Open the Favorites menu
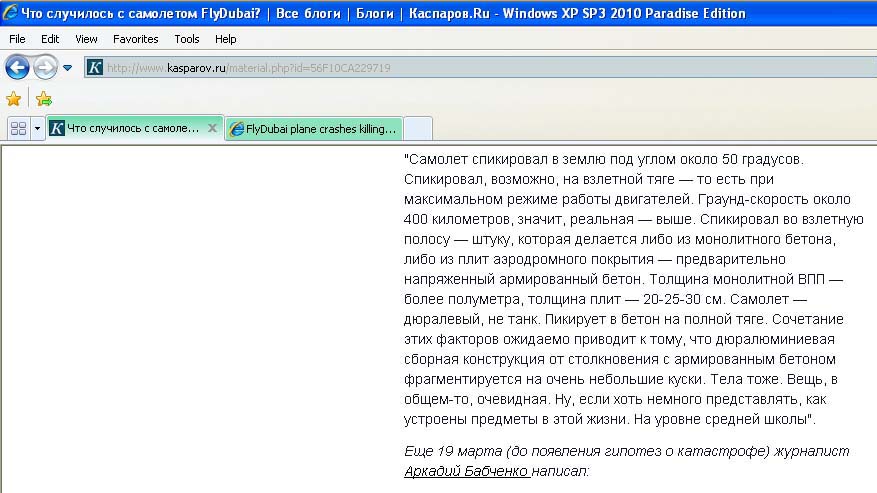This screenshot has height=493, width=877. tap(135, 39)
